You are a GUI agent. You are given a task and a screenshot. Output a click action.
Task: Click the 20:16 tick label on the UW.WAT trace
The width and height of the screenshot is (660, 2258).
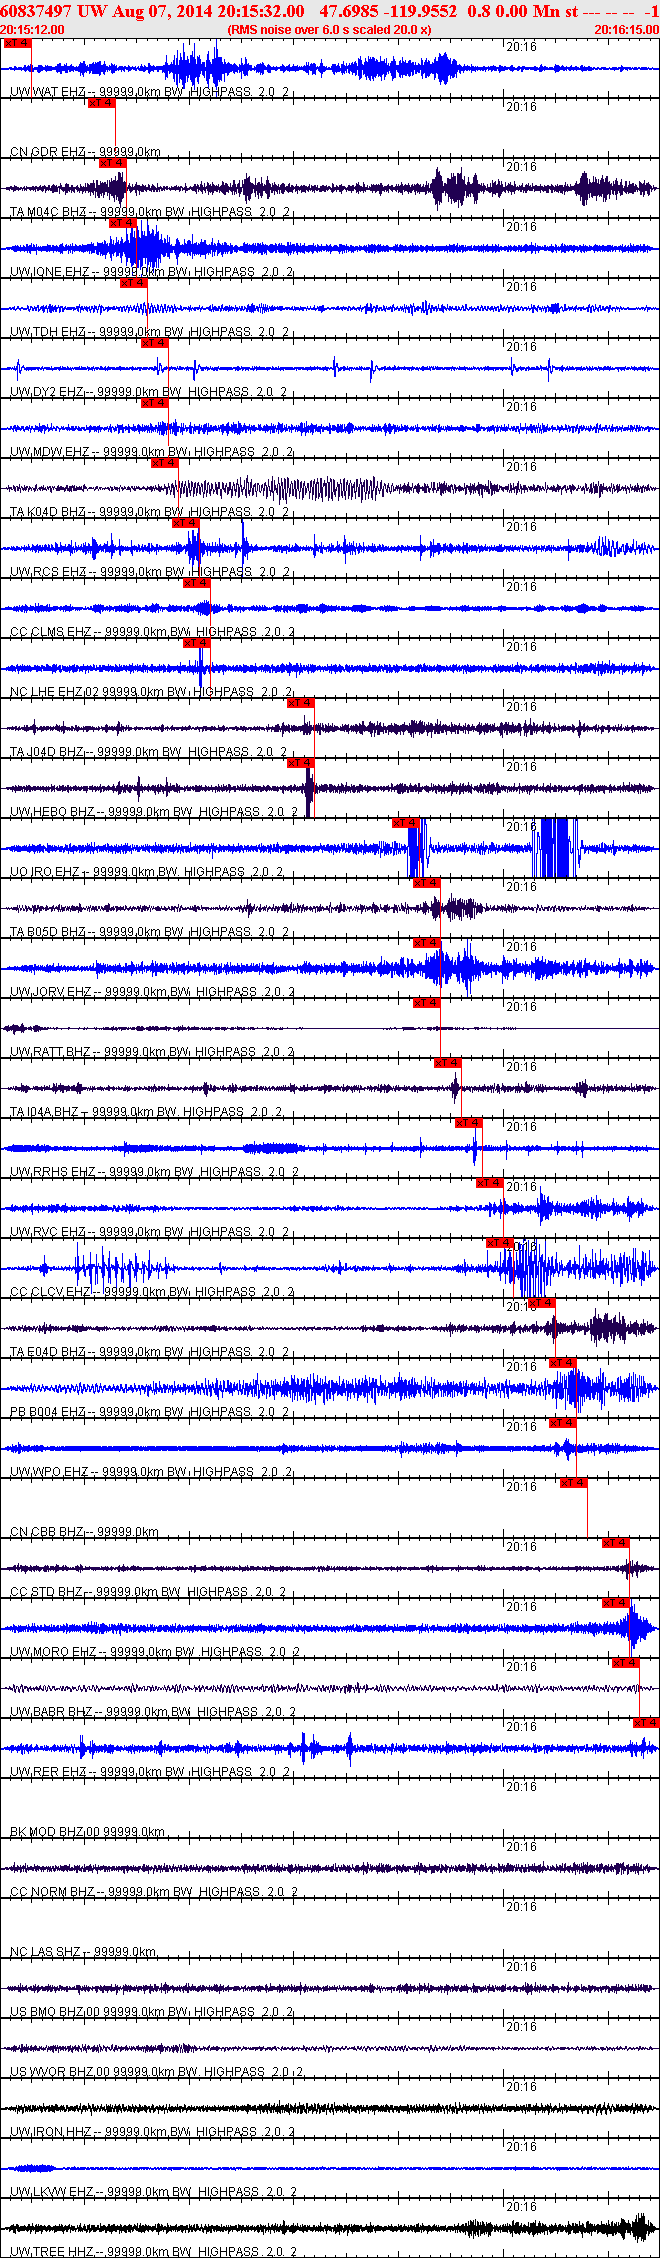(522, 47)
